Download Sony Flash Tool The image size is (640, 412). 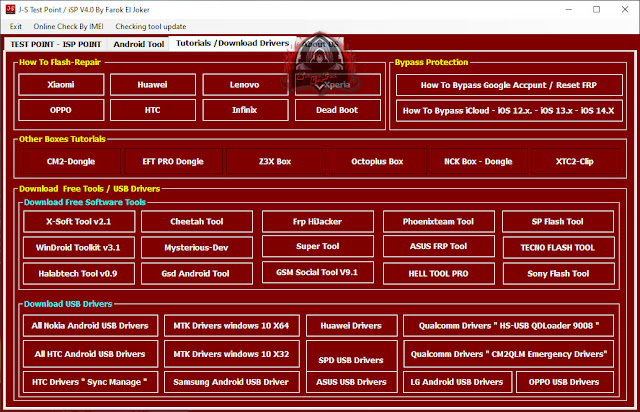click(558, 274)
